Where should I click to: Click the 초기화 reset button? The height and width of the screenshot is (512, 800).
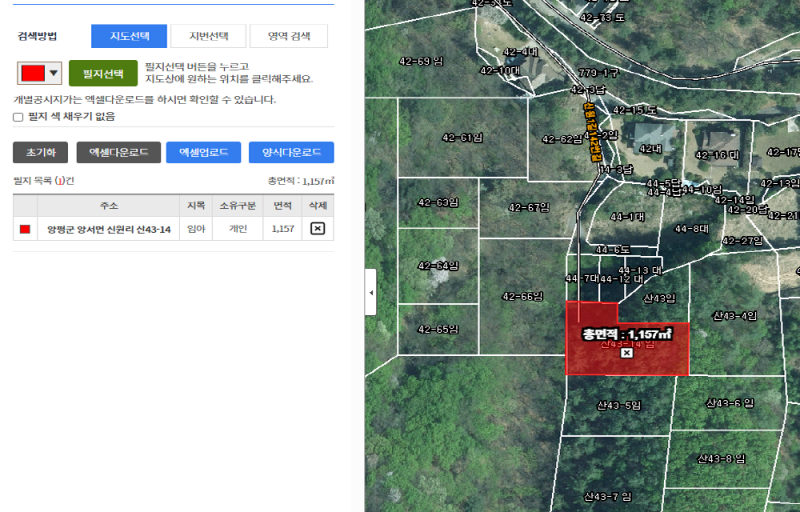point(40,153)
